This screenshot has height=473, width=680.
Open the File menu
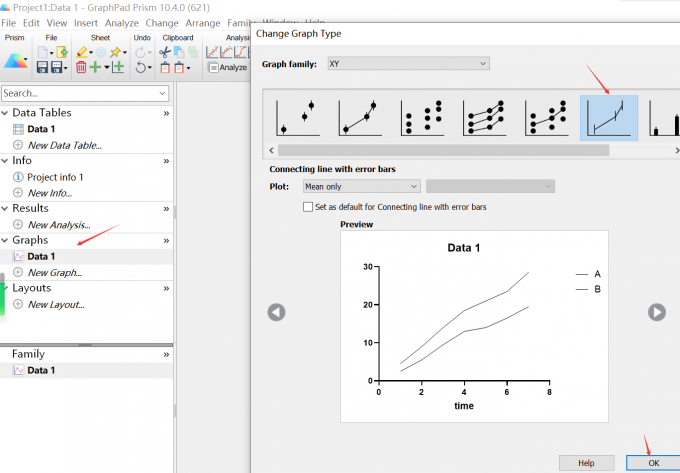[x=8, y=23]
